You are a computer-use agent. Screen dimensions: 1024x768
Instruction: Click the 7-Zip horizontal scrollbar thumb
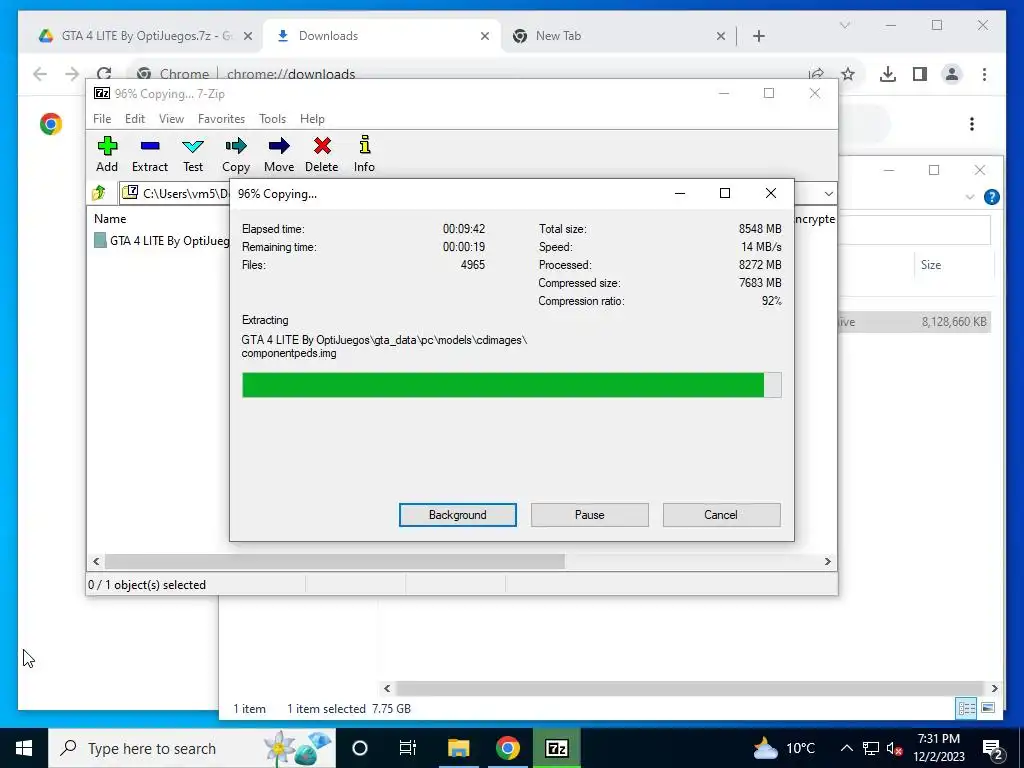[334, 562]
